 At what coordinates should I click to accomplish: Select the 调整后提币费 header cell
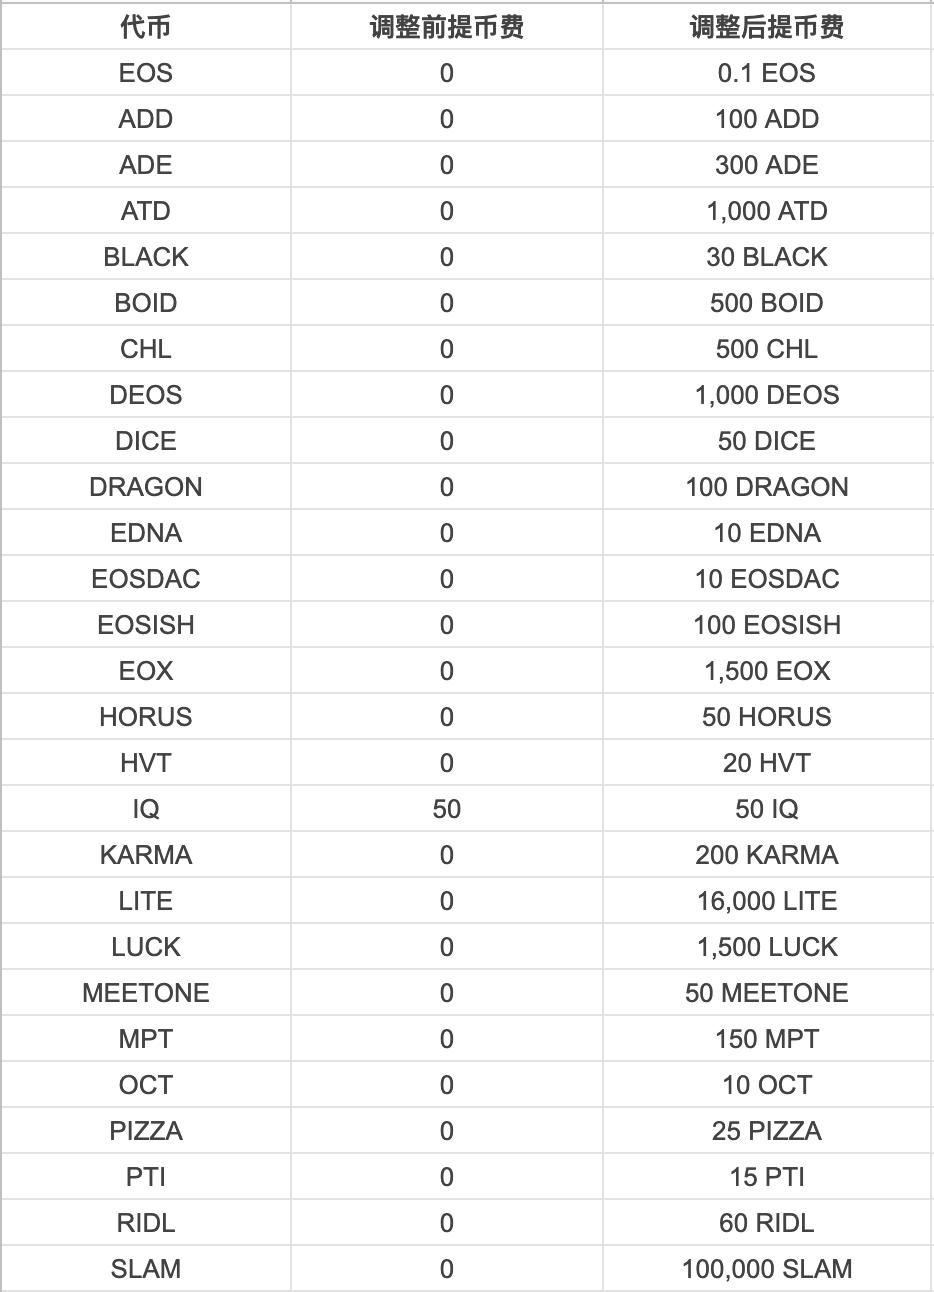pos(767,27)
